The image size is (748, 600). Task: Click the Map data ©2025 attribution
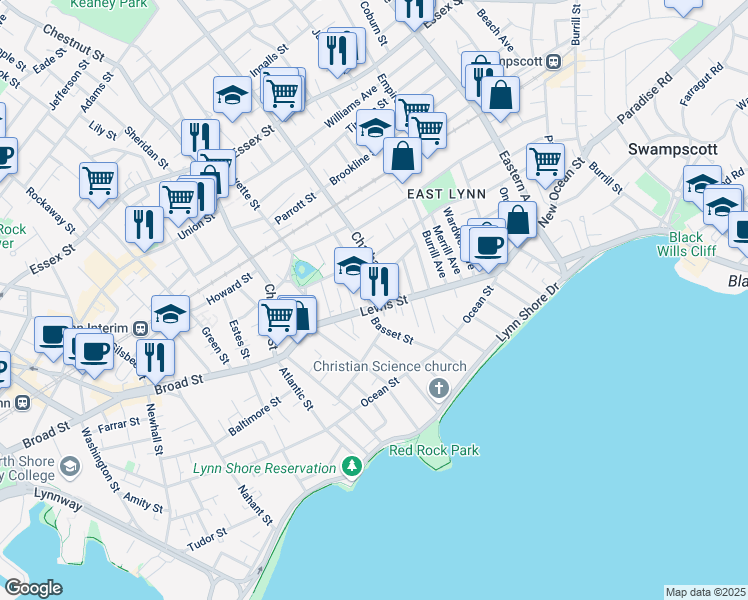coord(705,592)
